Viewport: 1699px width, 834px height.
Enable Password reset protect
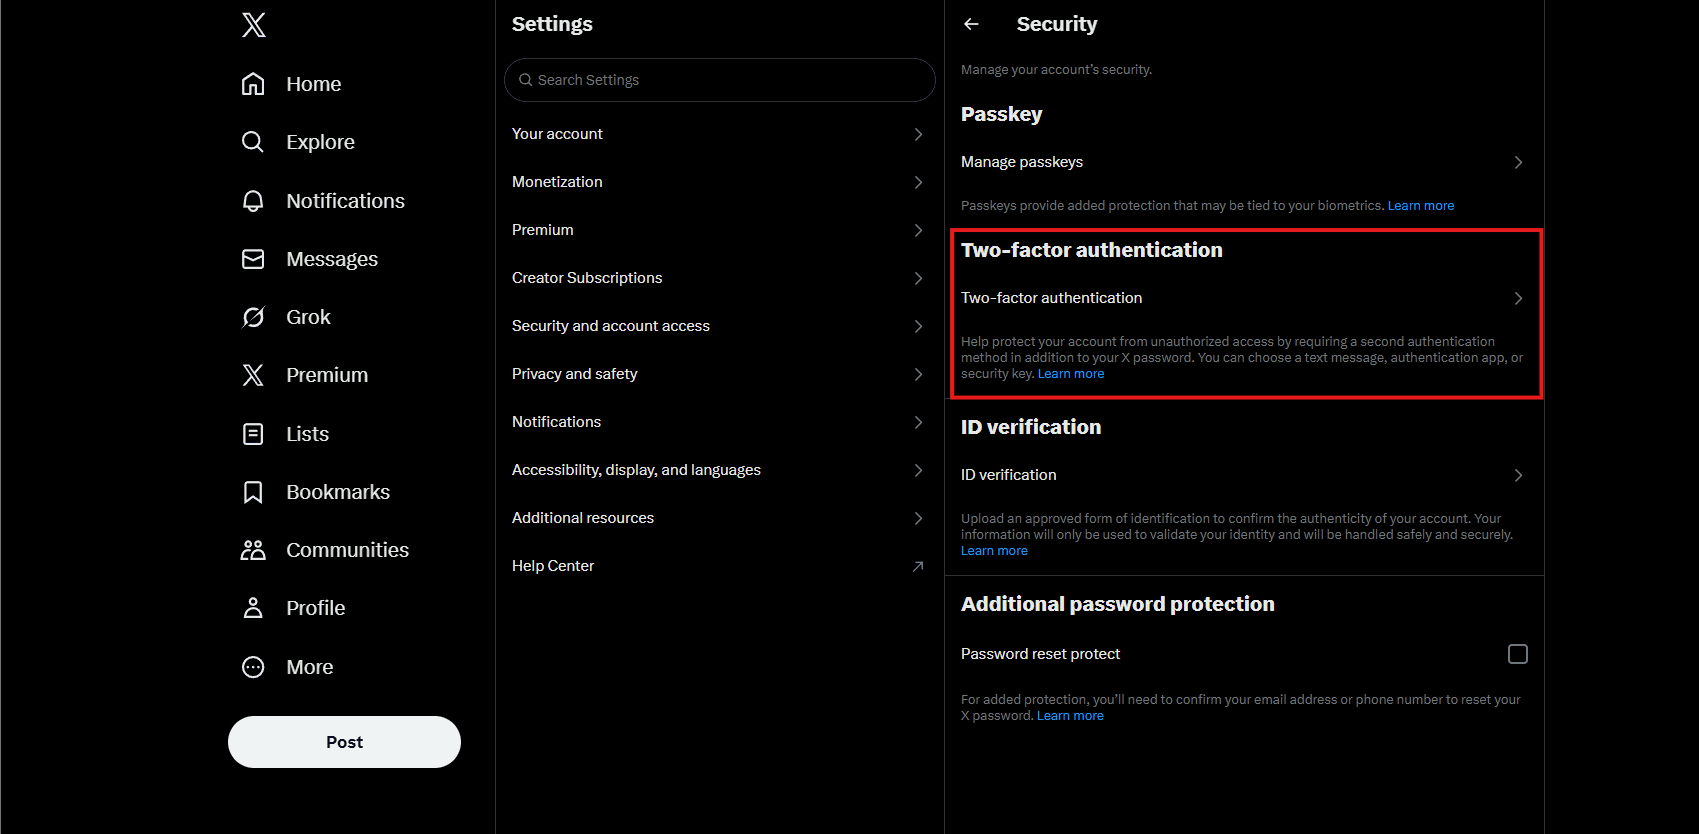1517,653
